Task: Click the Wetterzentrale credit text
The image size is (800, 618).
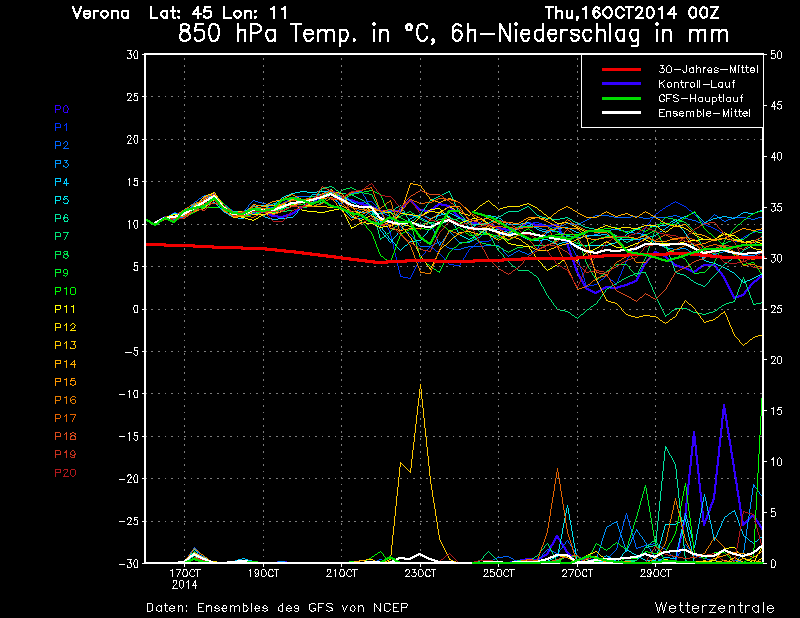Action: click(x=714, y=607)
